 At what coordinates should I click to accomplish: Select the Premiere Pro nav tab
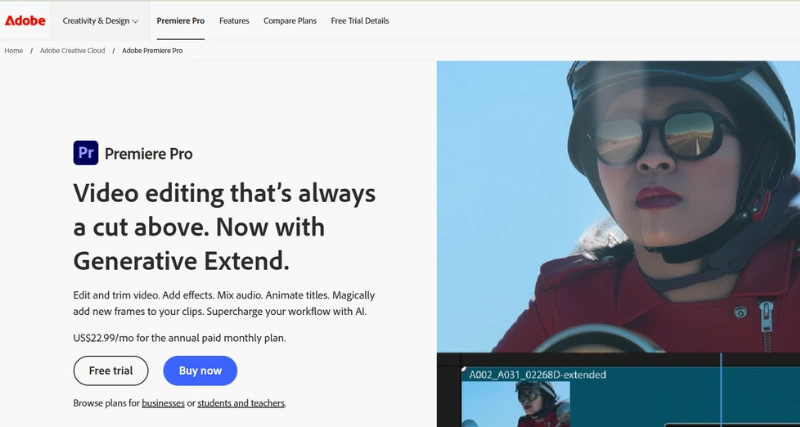pyautogui.click(x=181, y=21)
